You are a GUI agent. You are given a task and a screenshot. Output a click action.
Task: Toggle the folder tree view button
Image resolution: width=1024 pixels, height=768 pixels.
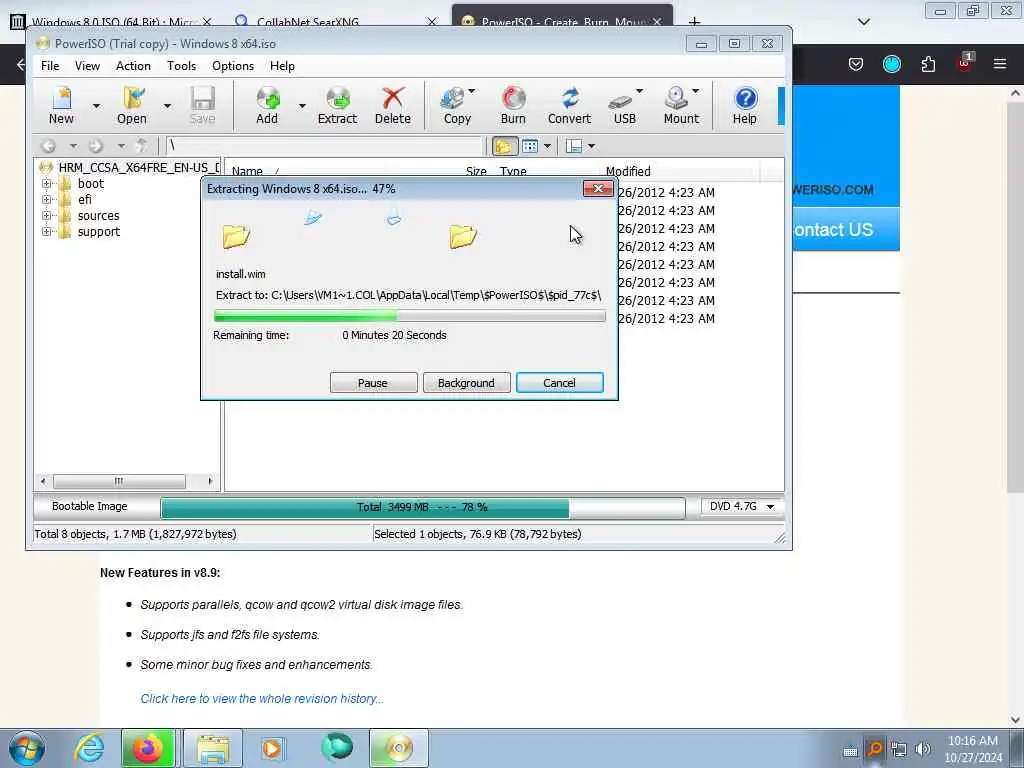click(504, 146)
